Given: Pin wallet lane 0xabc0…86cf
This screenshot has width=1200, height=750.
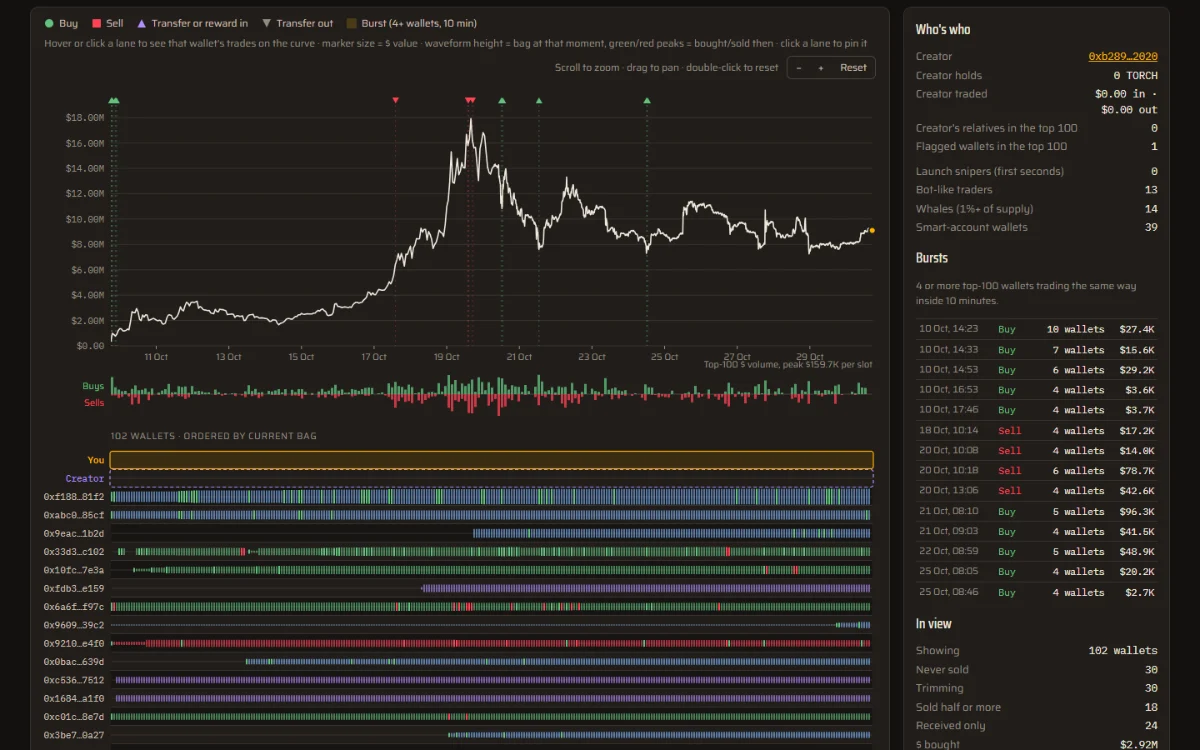Looking at the screenshot, I should (x=491, y=515).
